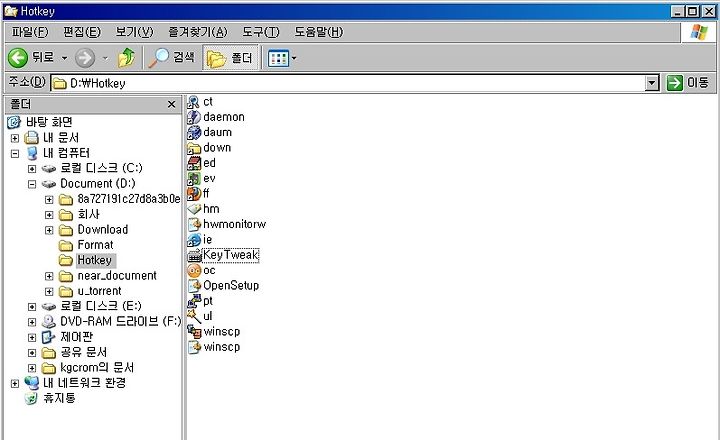Select 바탕 화면 in the tree
This screenshot has height=440, width=720.
point(49,122)
